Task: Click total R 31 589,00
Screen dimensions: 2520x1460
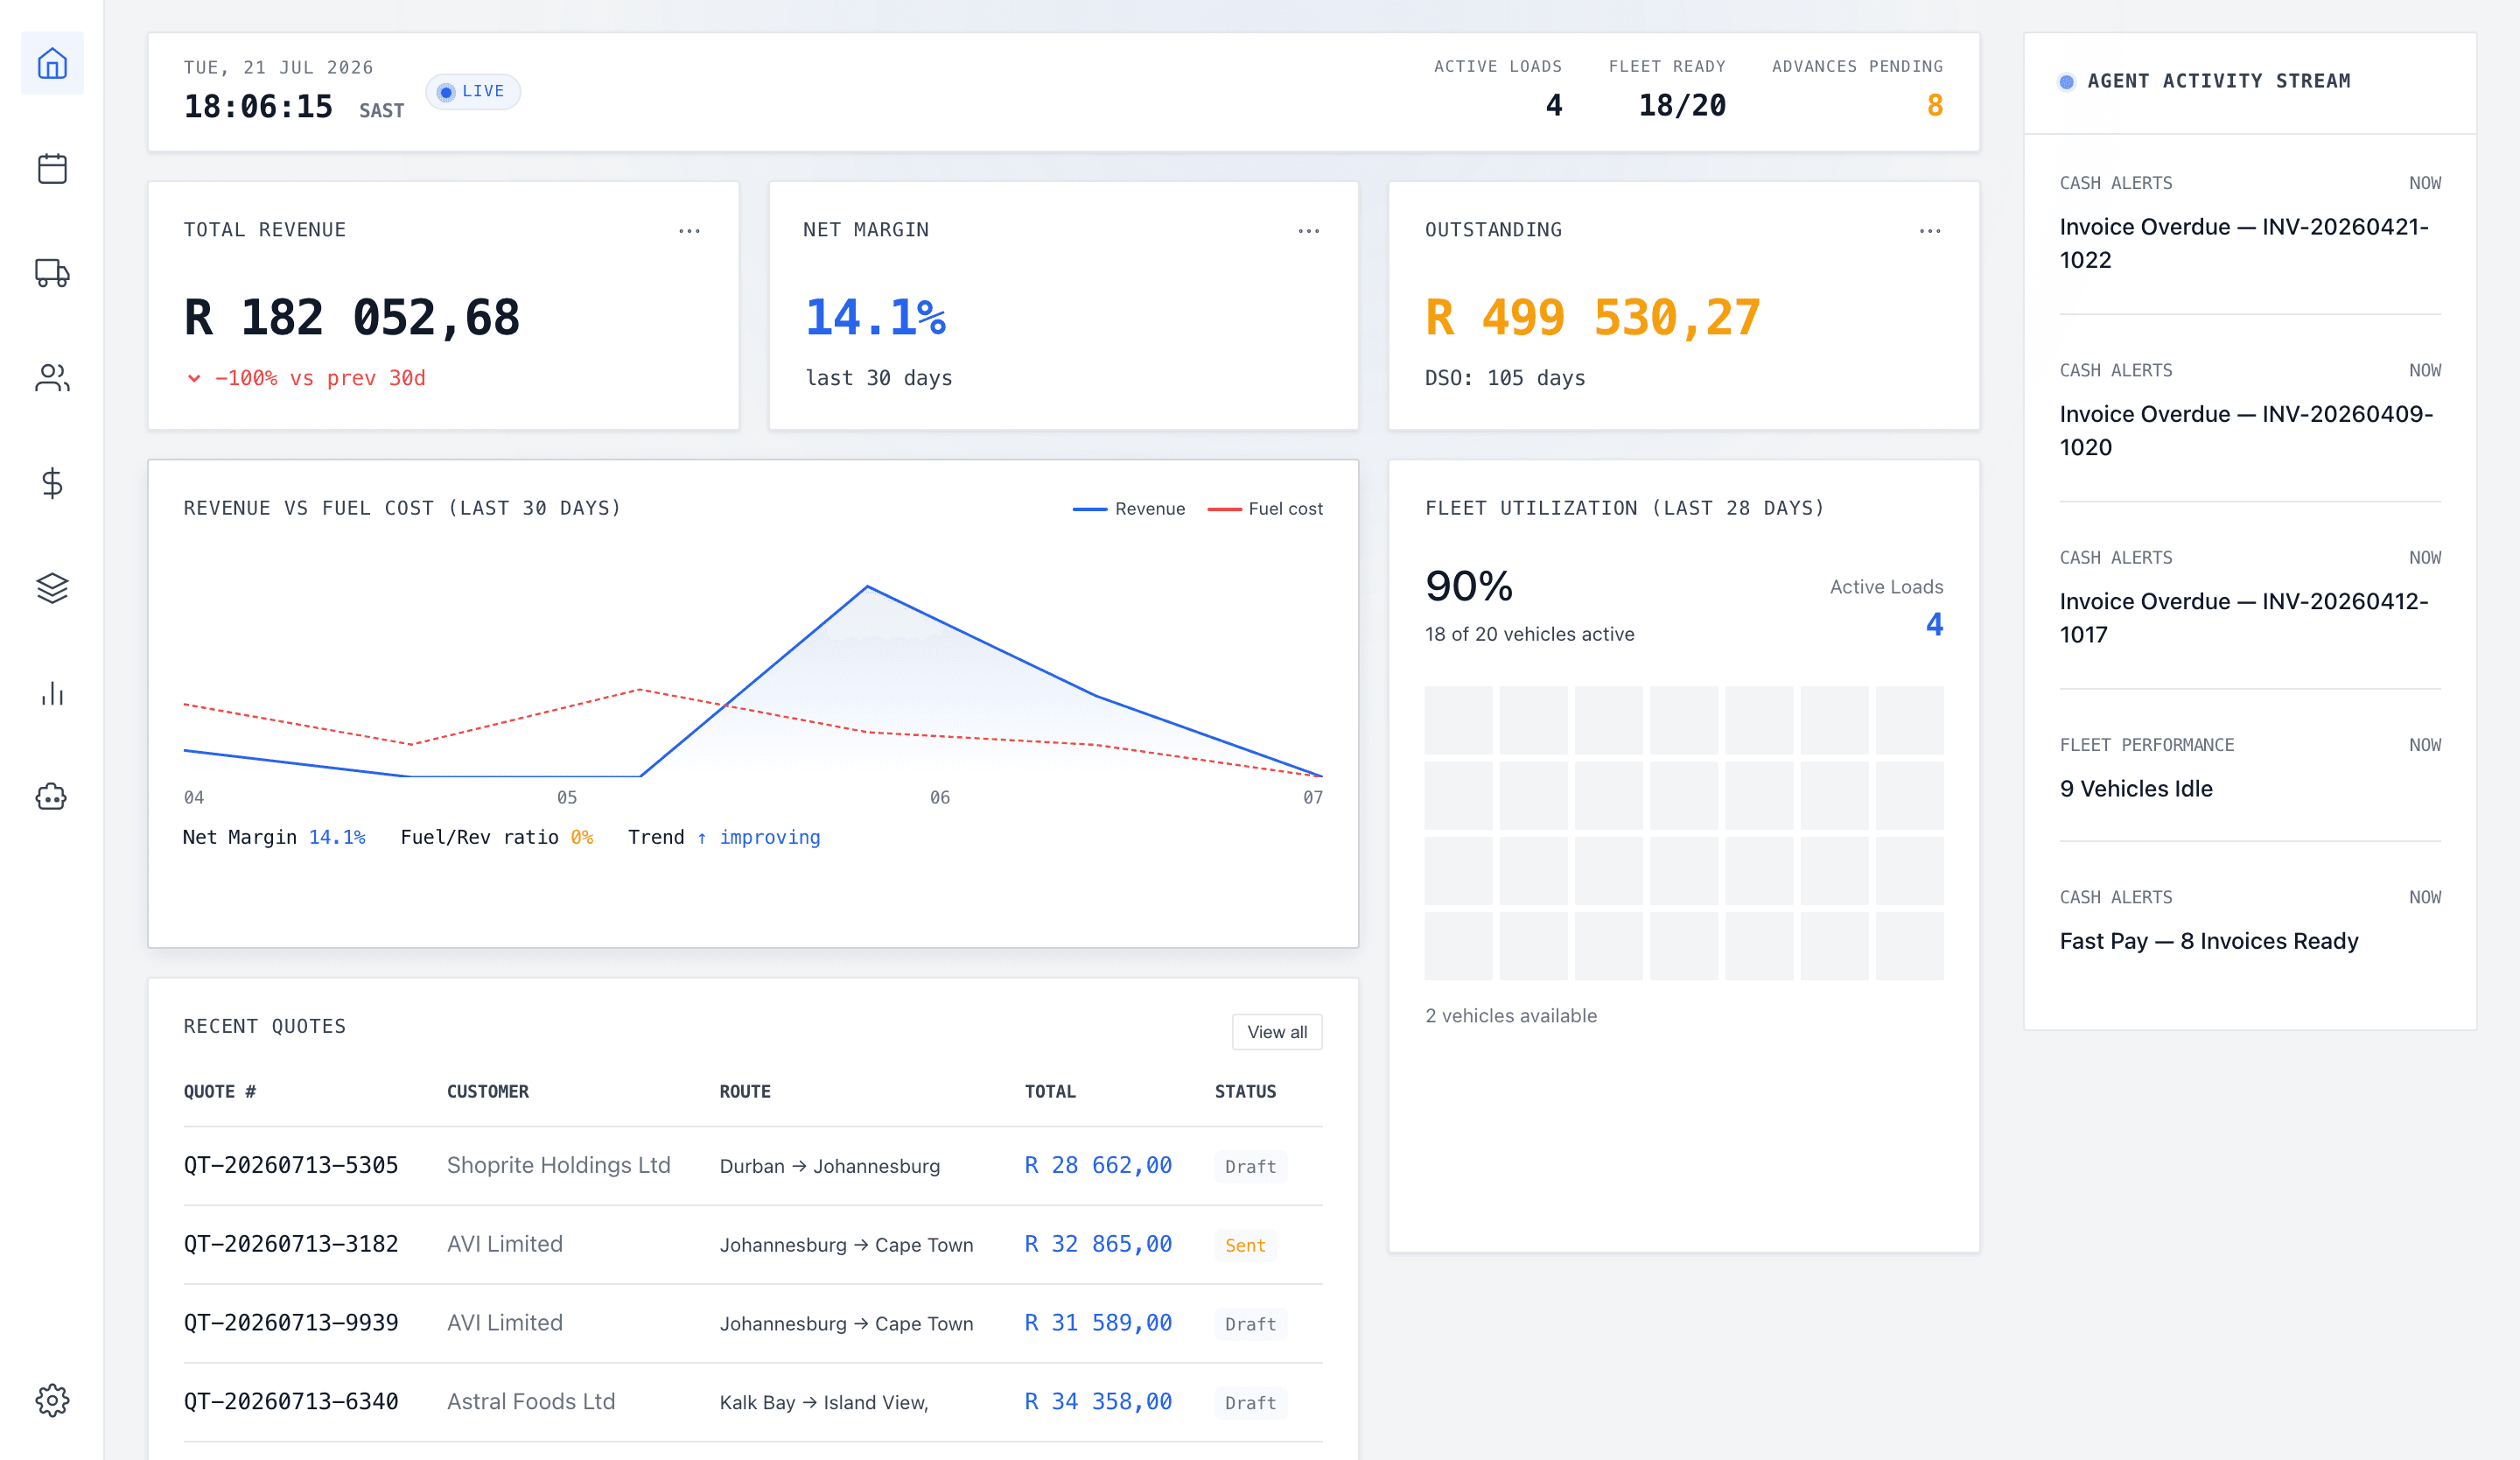Action: (1098, 1323)
